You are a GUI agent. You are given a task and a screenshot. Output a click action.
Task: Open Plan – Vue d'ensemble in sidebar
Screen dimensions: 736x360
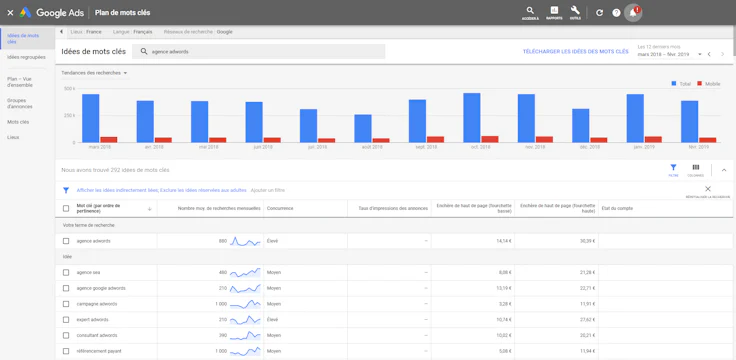[20, 82]
